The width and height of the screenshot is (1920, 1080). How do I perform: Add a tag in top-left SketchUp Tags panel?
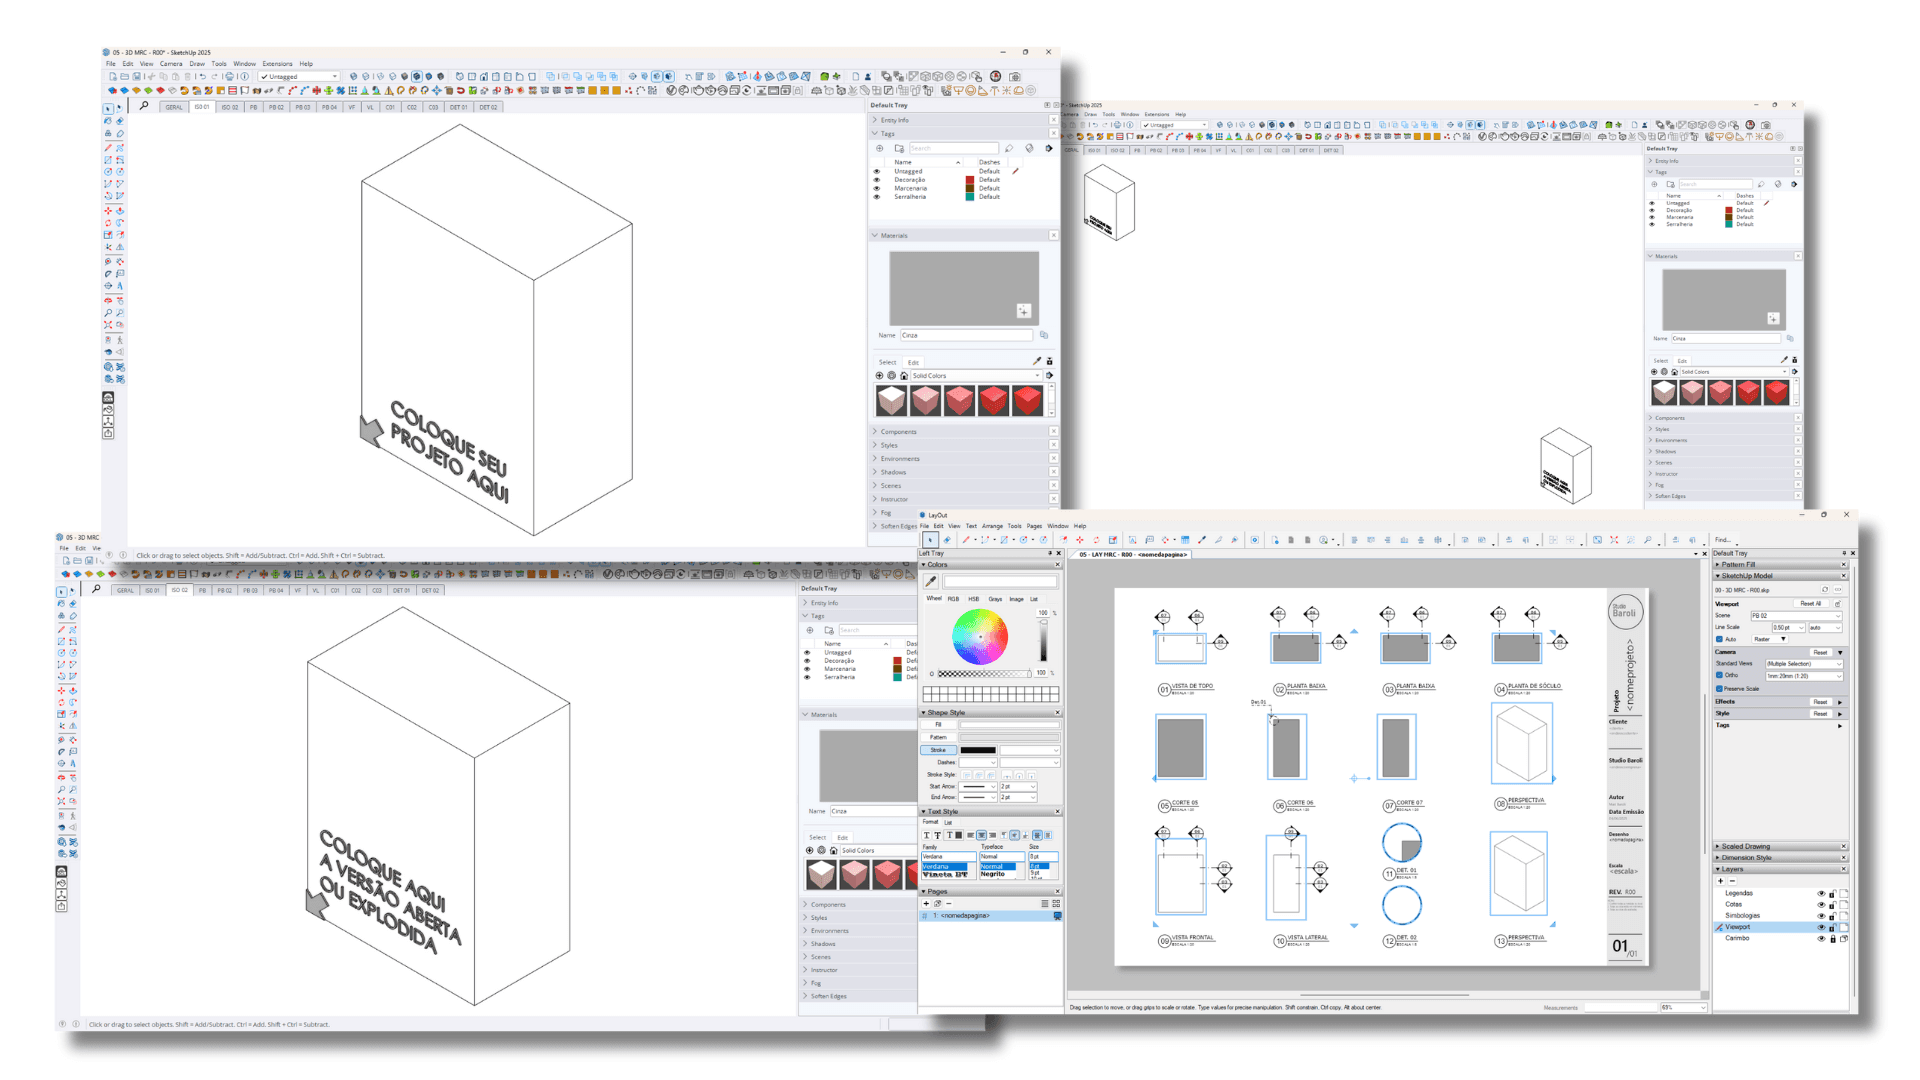click(880, 148)
